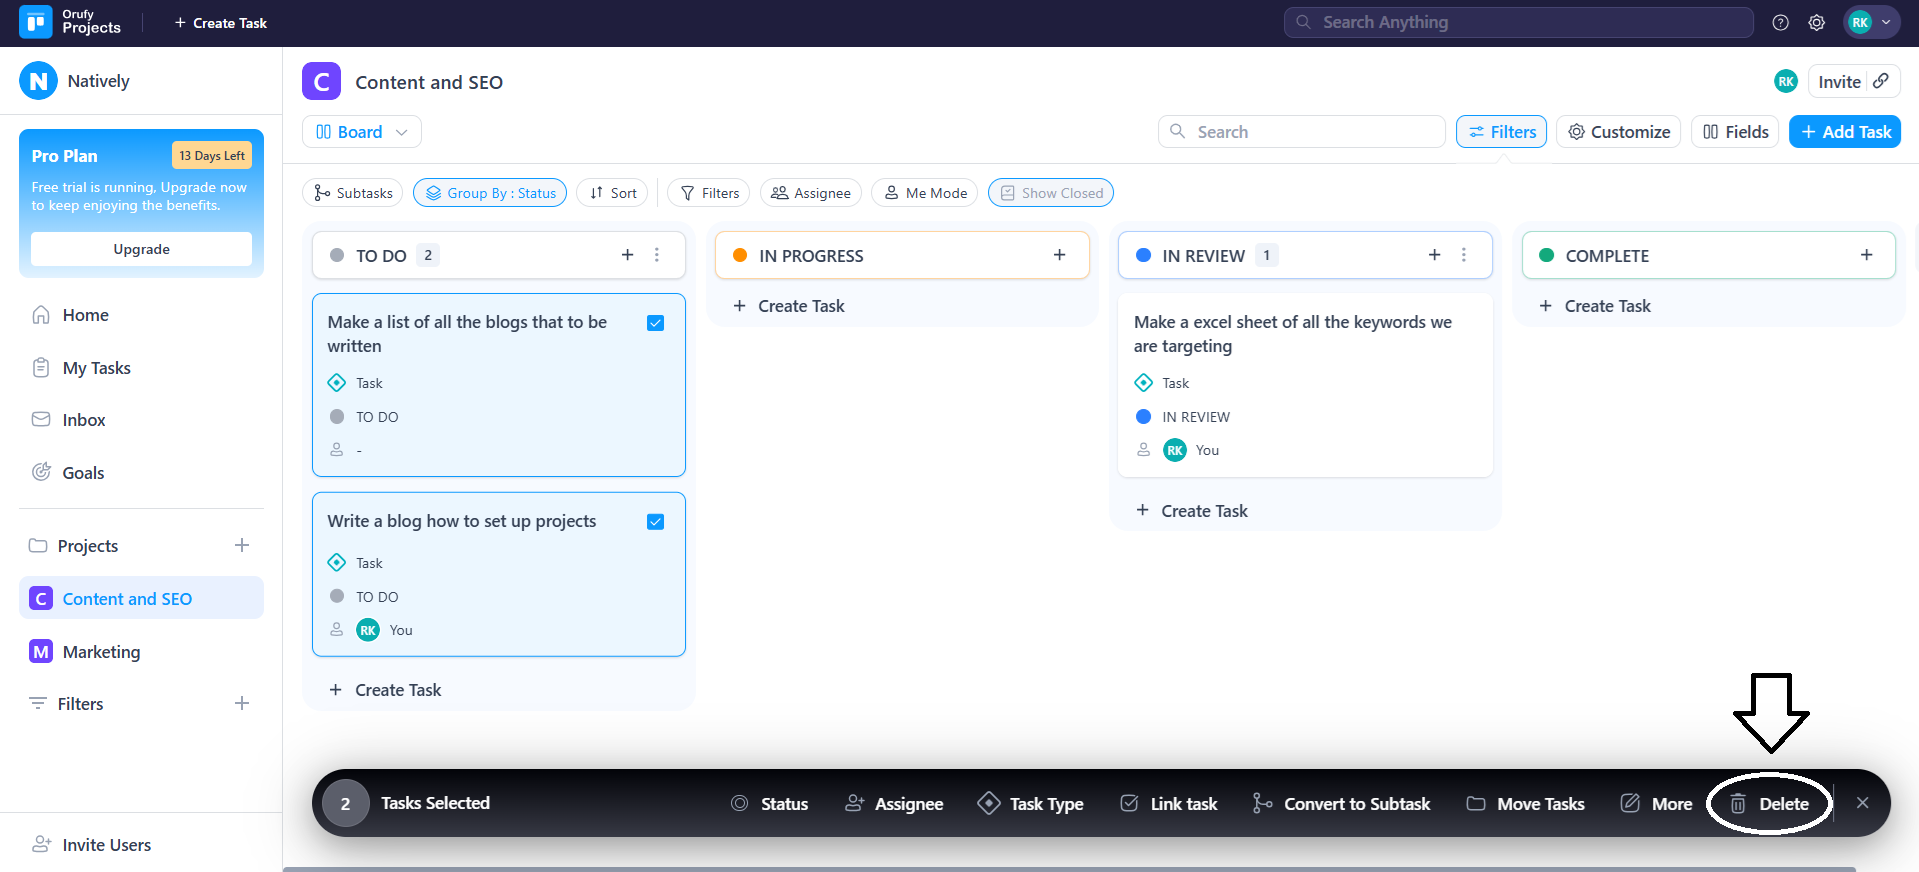The image size is (1919, 872).
Task: Click the Upgrade button
Action: coord(141,249)
